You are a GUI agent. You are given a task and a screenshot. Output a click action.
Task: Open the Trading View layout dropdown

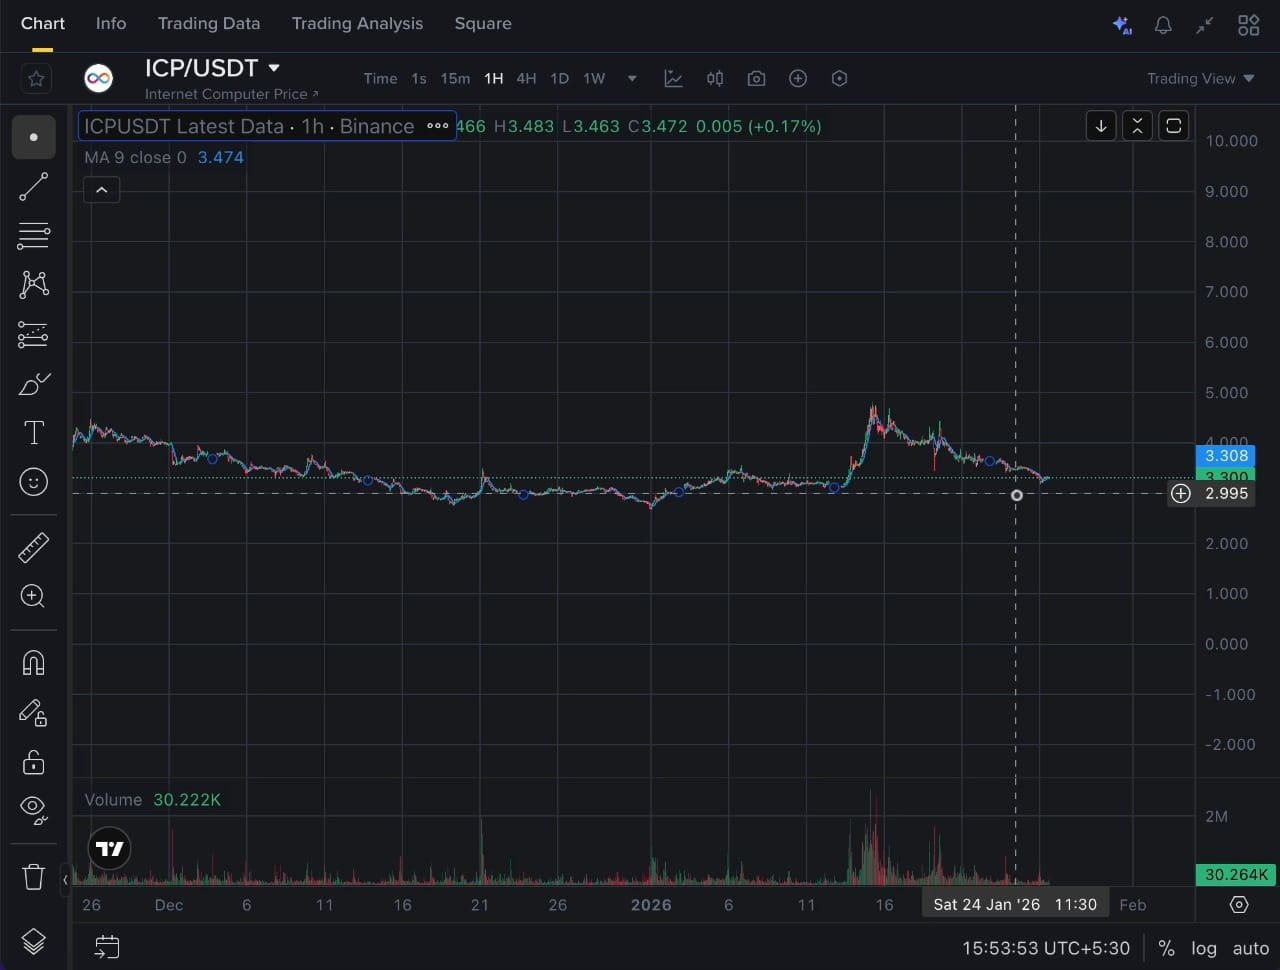point(1199,78)
